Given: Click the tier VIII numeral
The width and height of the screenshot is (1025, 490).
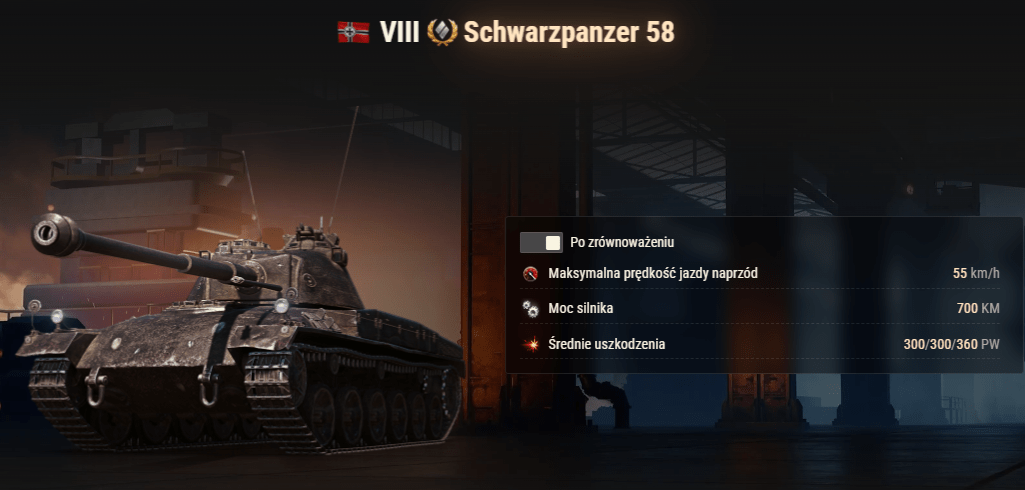Looking at the screenshot, I should pos(399,32).
